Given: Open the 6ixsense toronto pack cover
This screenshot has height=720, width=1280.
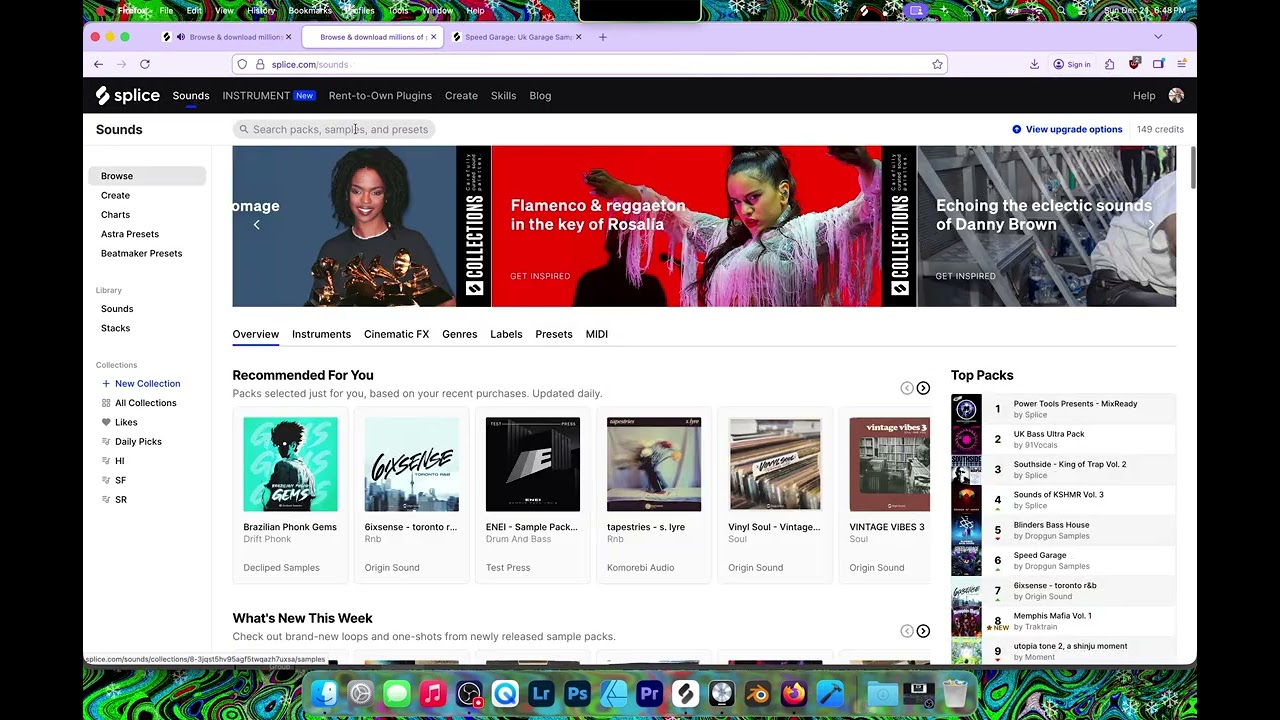Looking at the screenshot, I should click(411, 464).
